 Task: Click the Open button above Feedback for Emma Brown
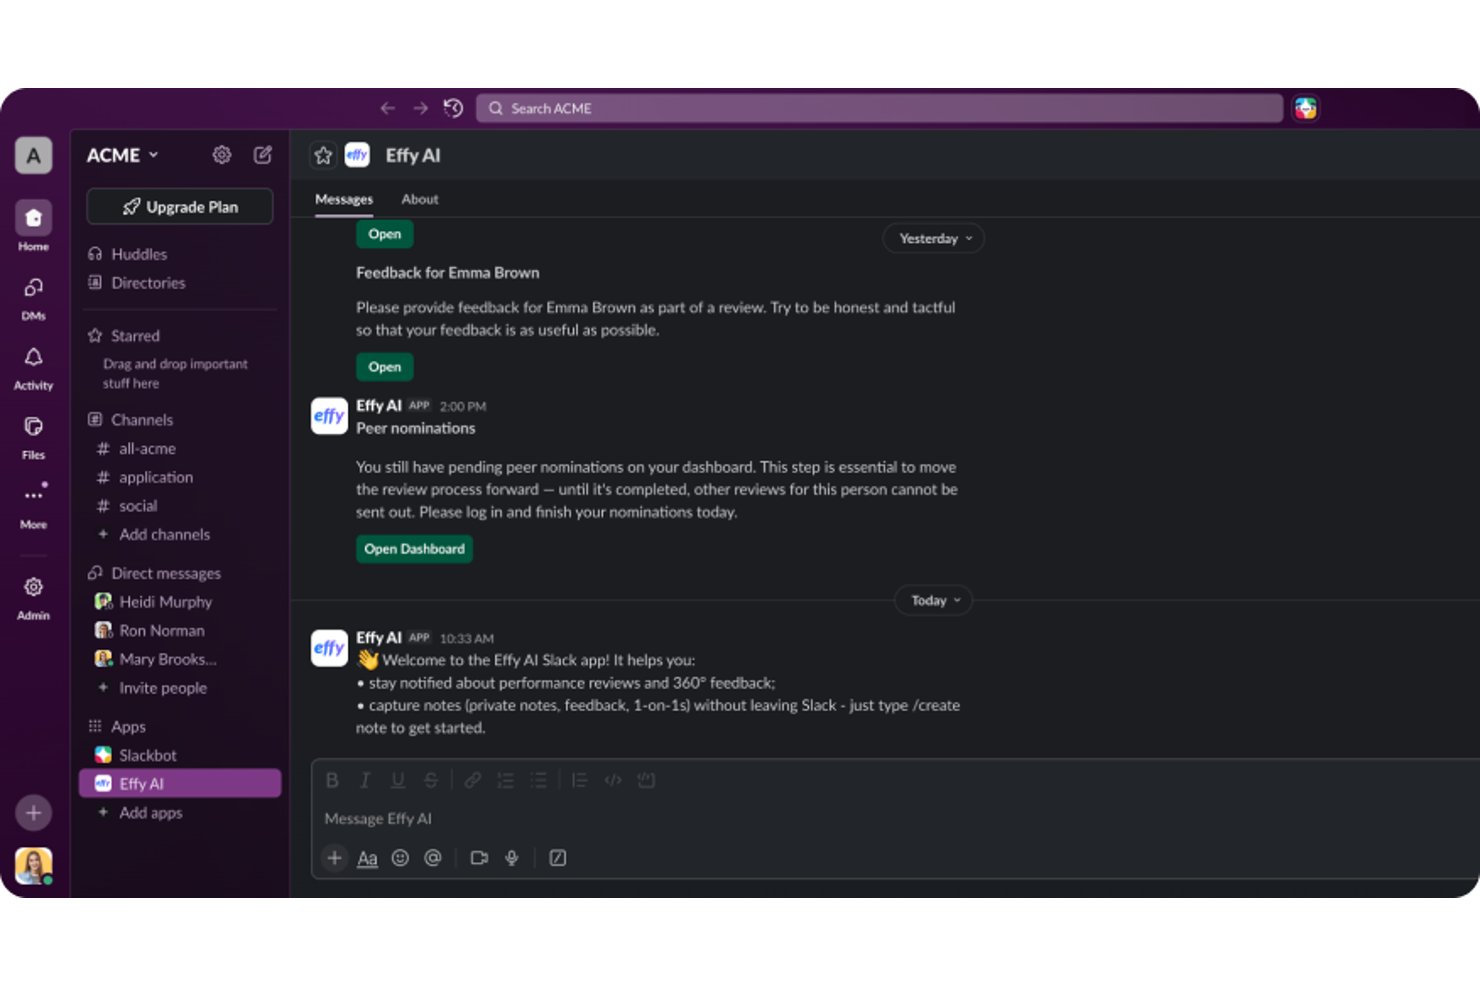[385, 234]
